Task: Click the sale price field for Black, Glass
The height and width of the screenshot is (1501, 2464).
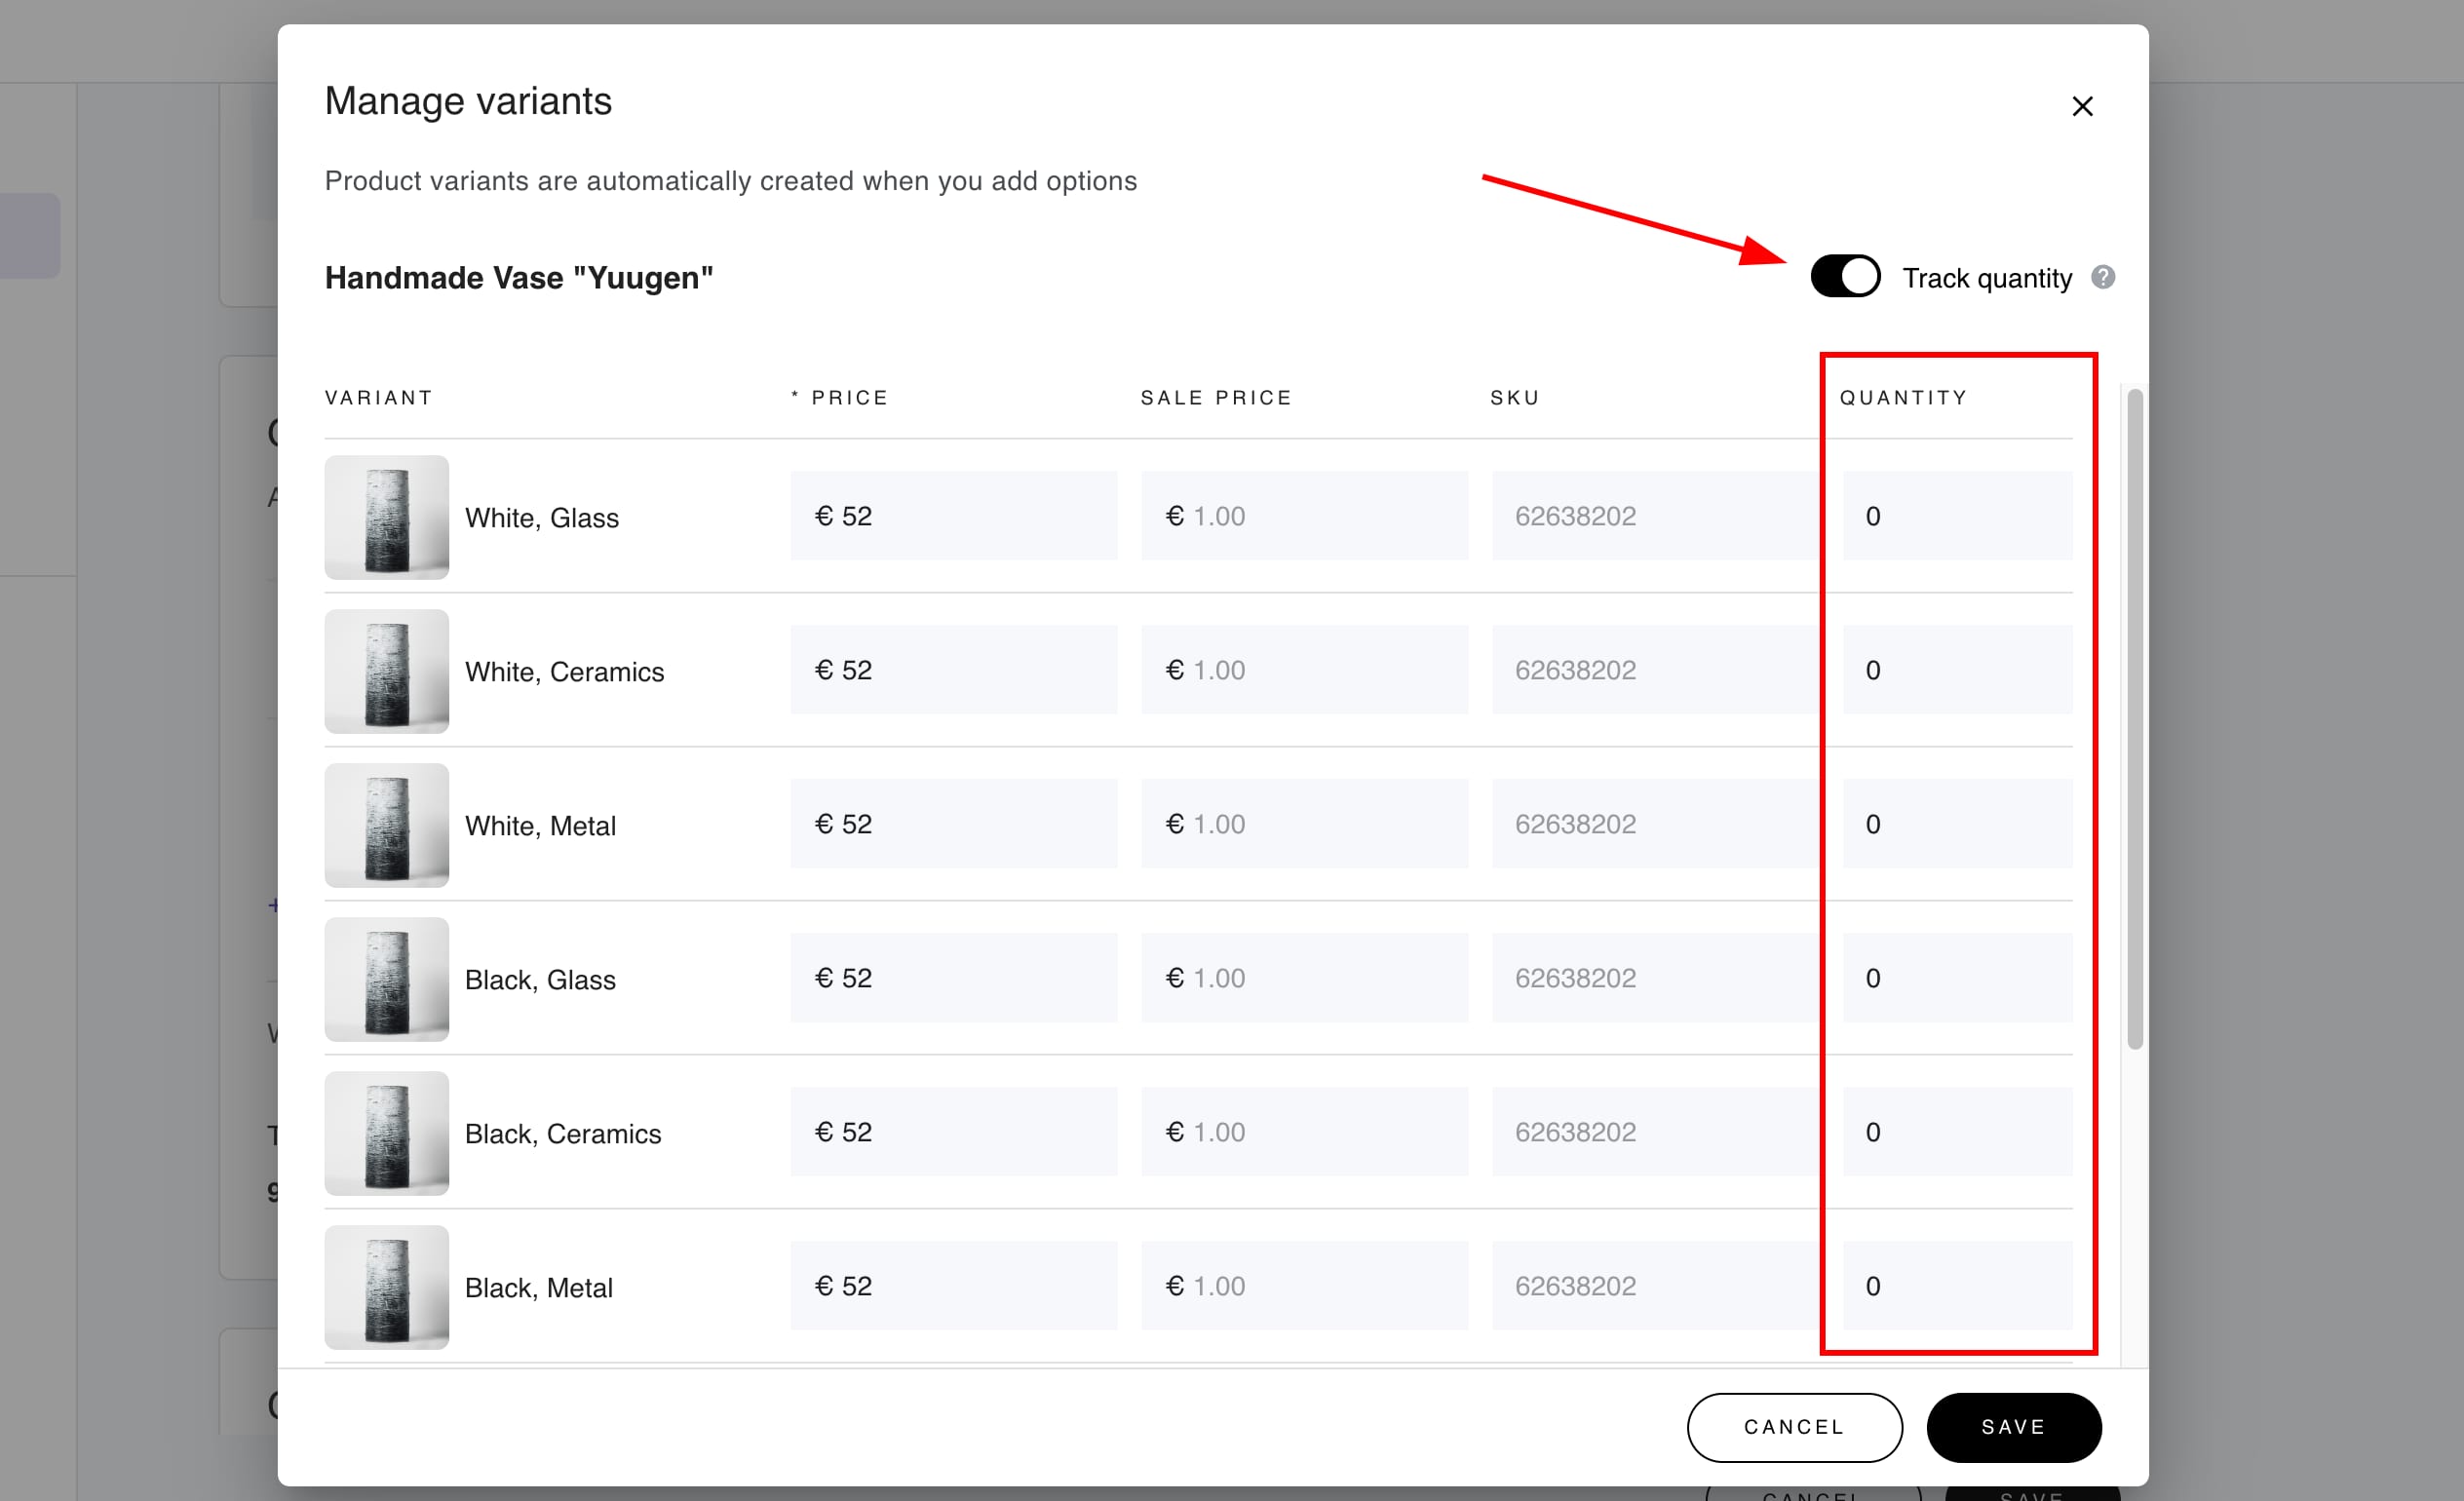Action: [x=1304, y=978]
